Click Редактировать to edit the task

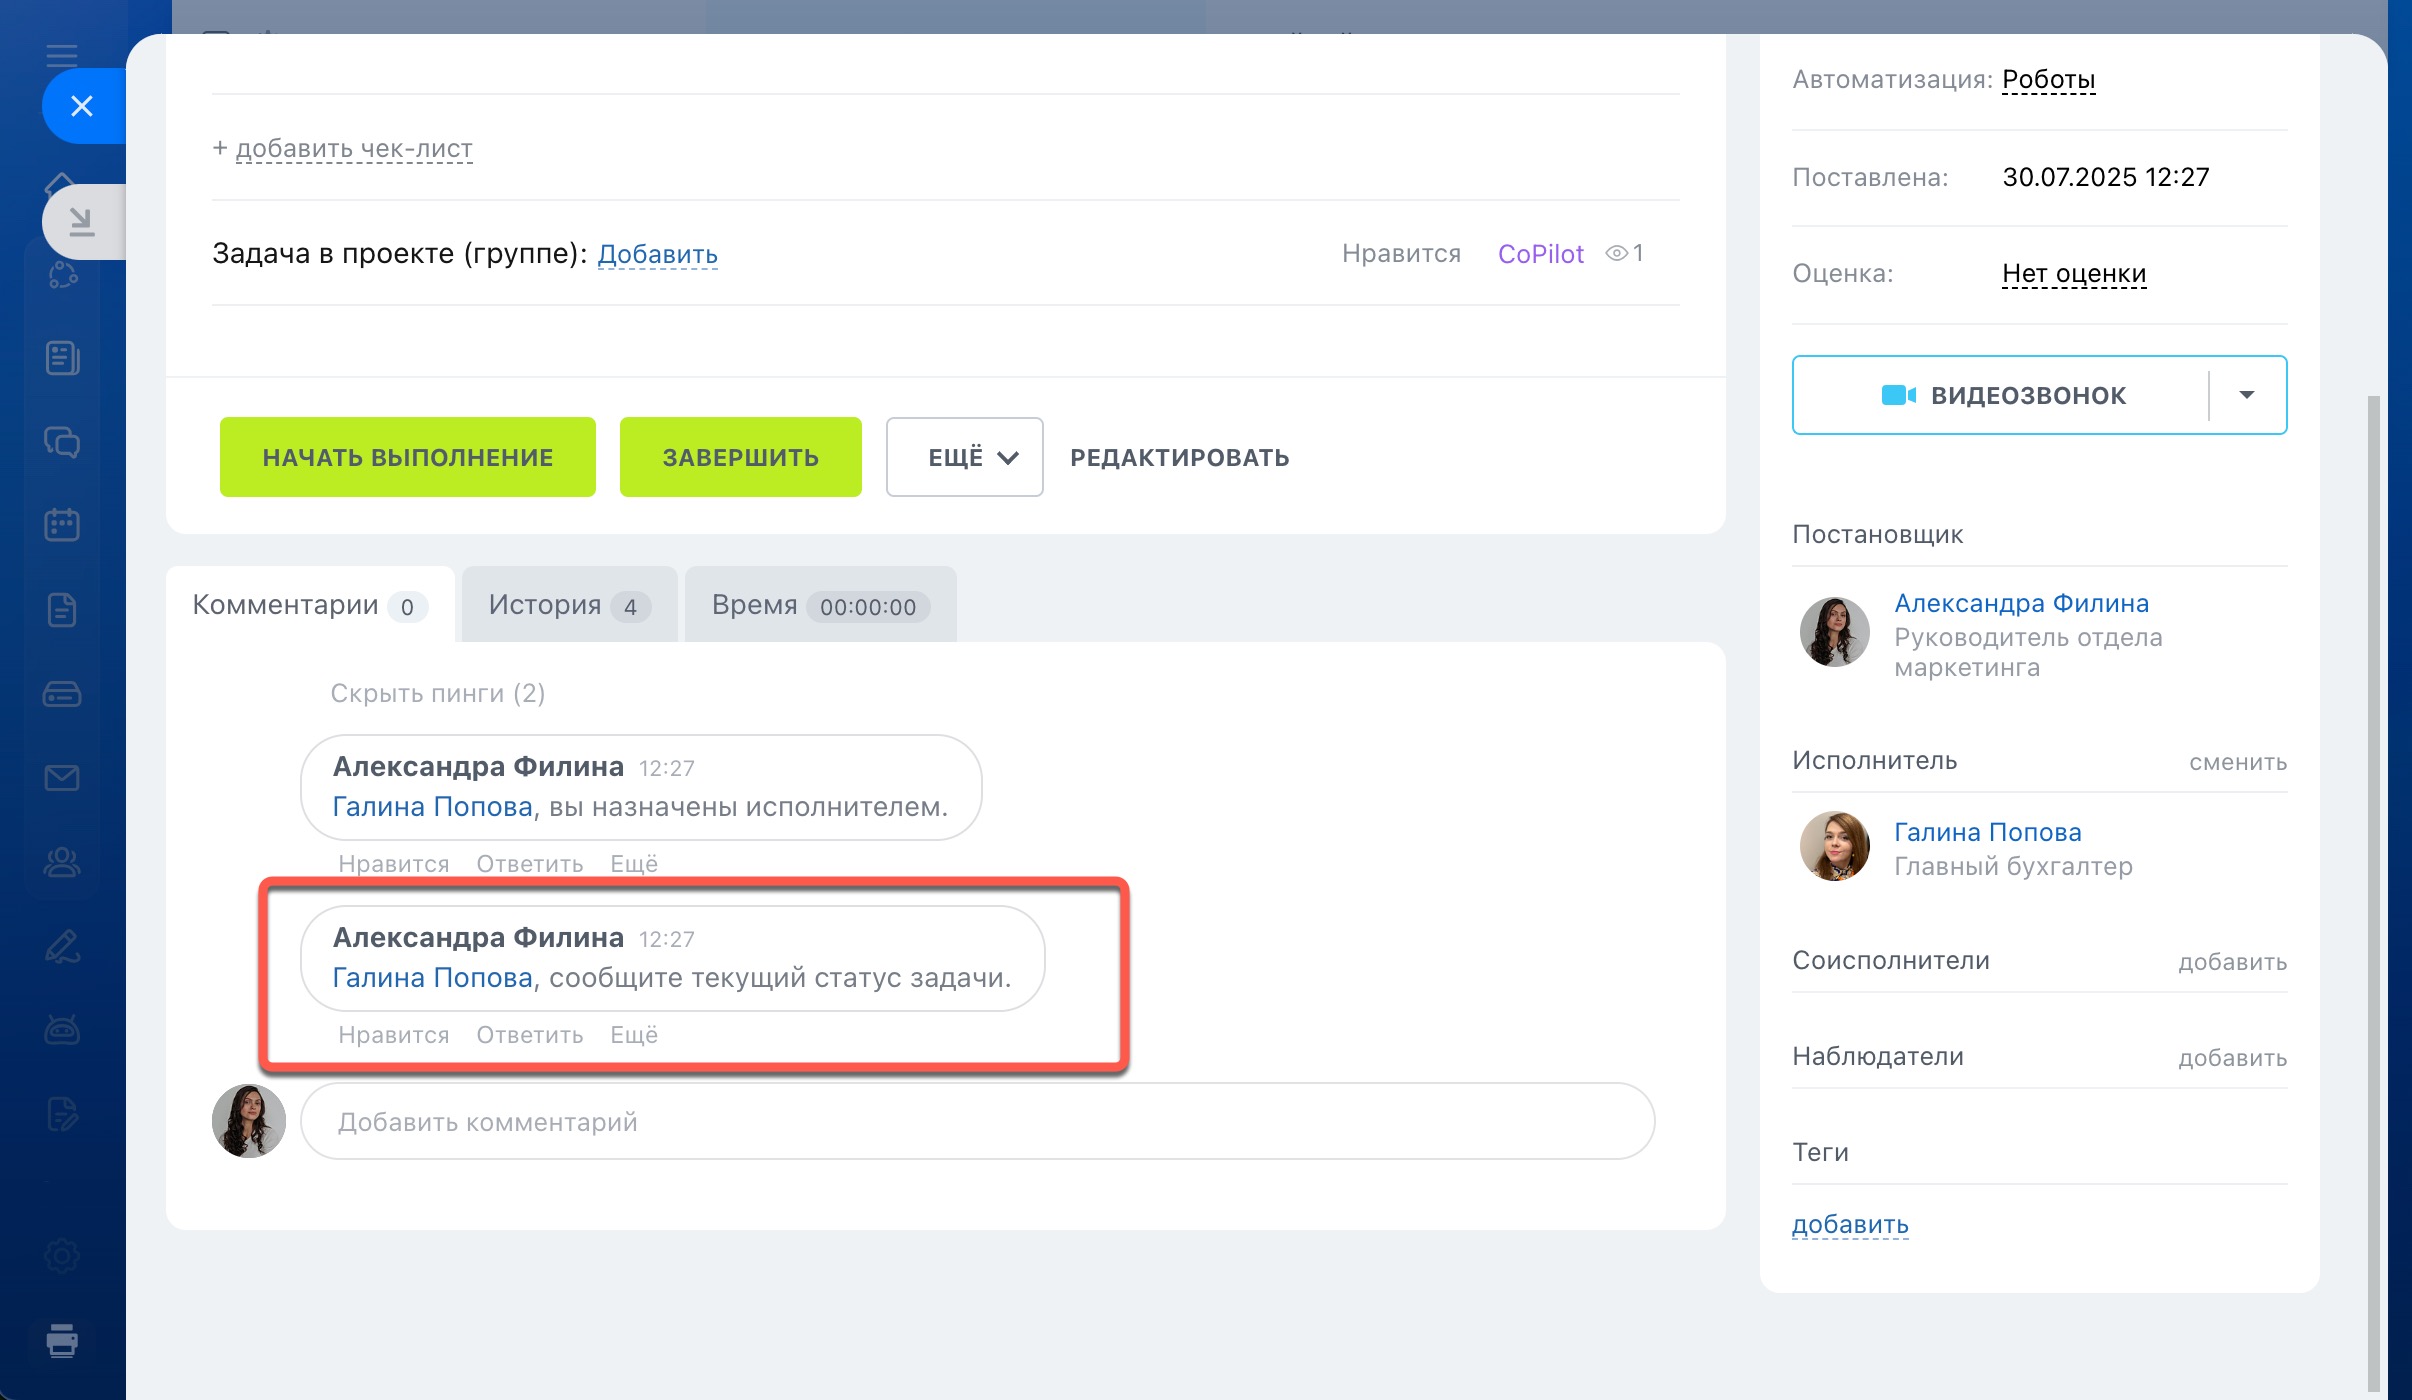click(1180, 457)
